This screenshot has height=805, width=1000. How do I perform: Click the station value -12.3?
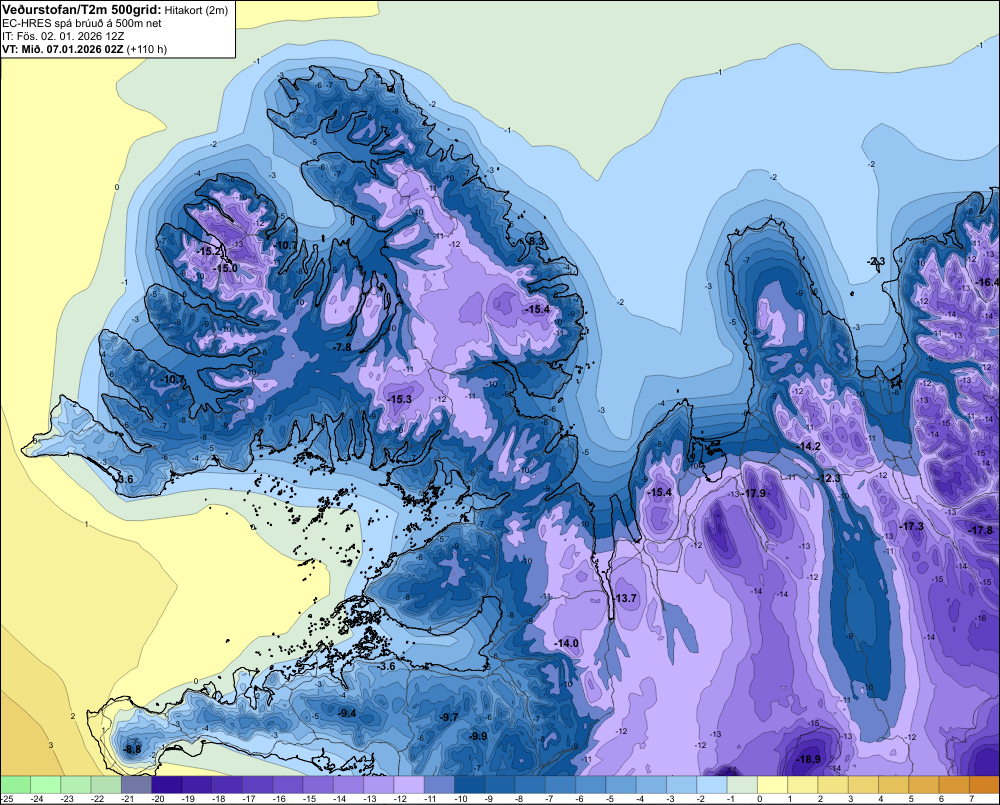click(x=828, y=478)
